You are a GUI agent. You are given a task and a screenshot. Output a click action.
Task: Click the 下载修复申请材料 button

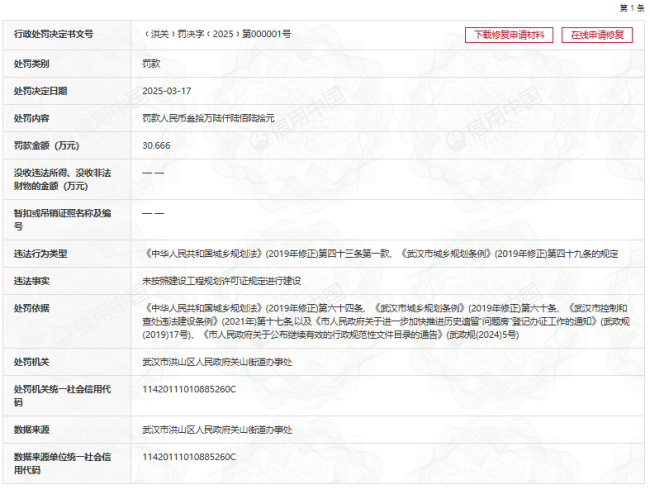[x=509, y=35]
